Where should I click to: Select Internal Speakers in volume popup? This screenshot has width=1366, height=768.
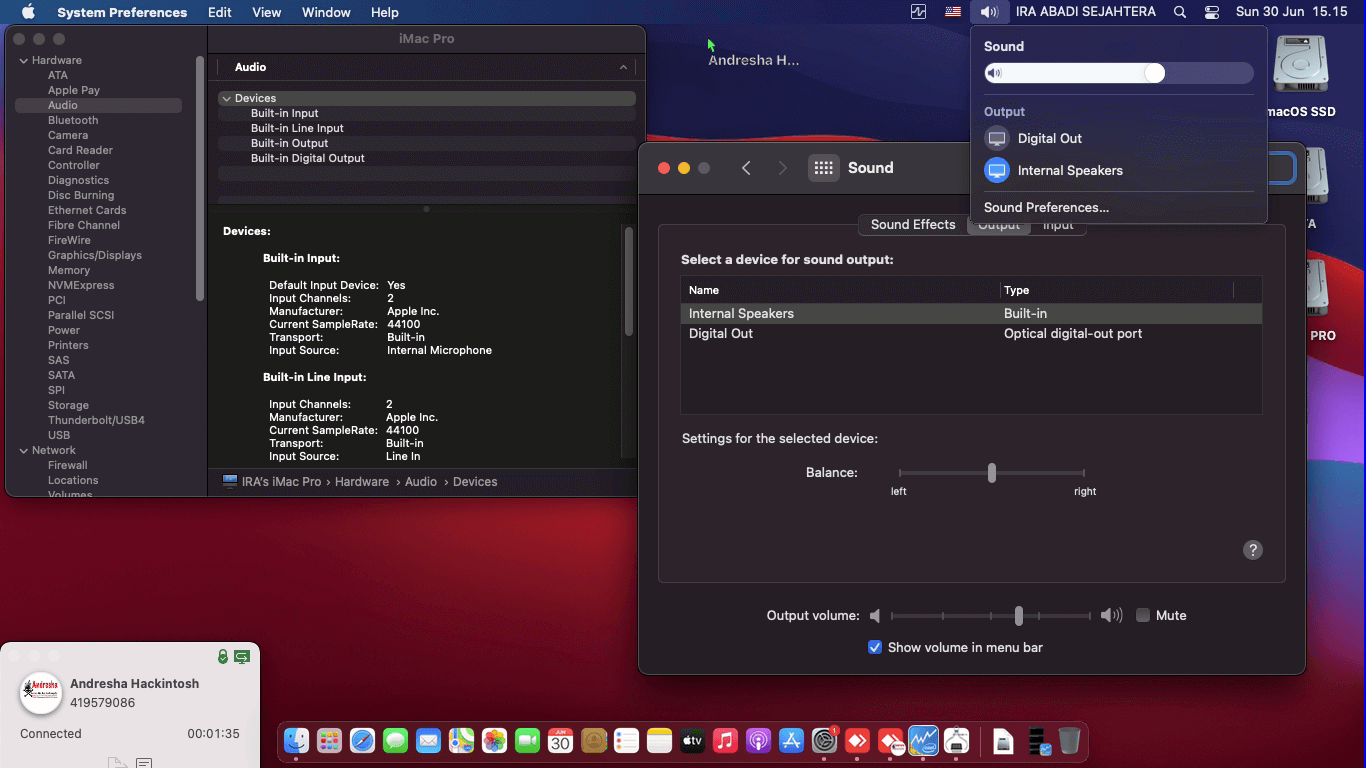(x=1118, y=170)
